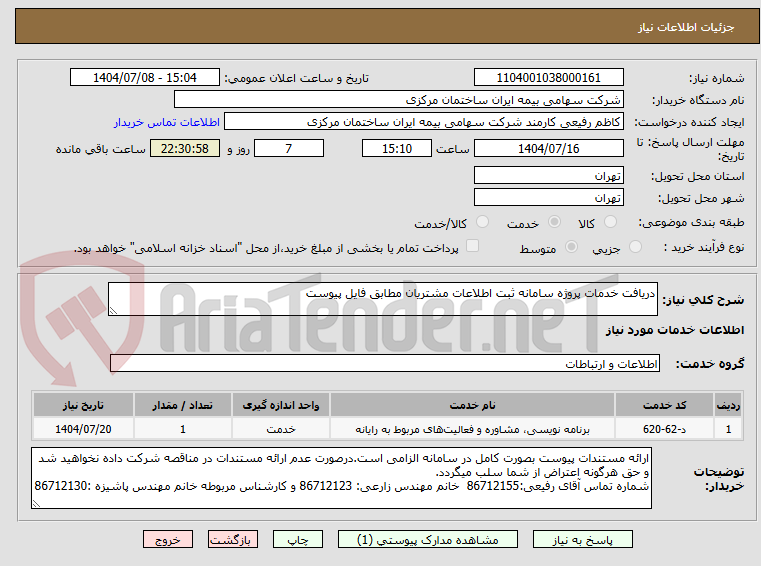Click the remaining time field 22:30:58

(x=185, y=149)
